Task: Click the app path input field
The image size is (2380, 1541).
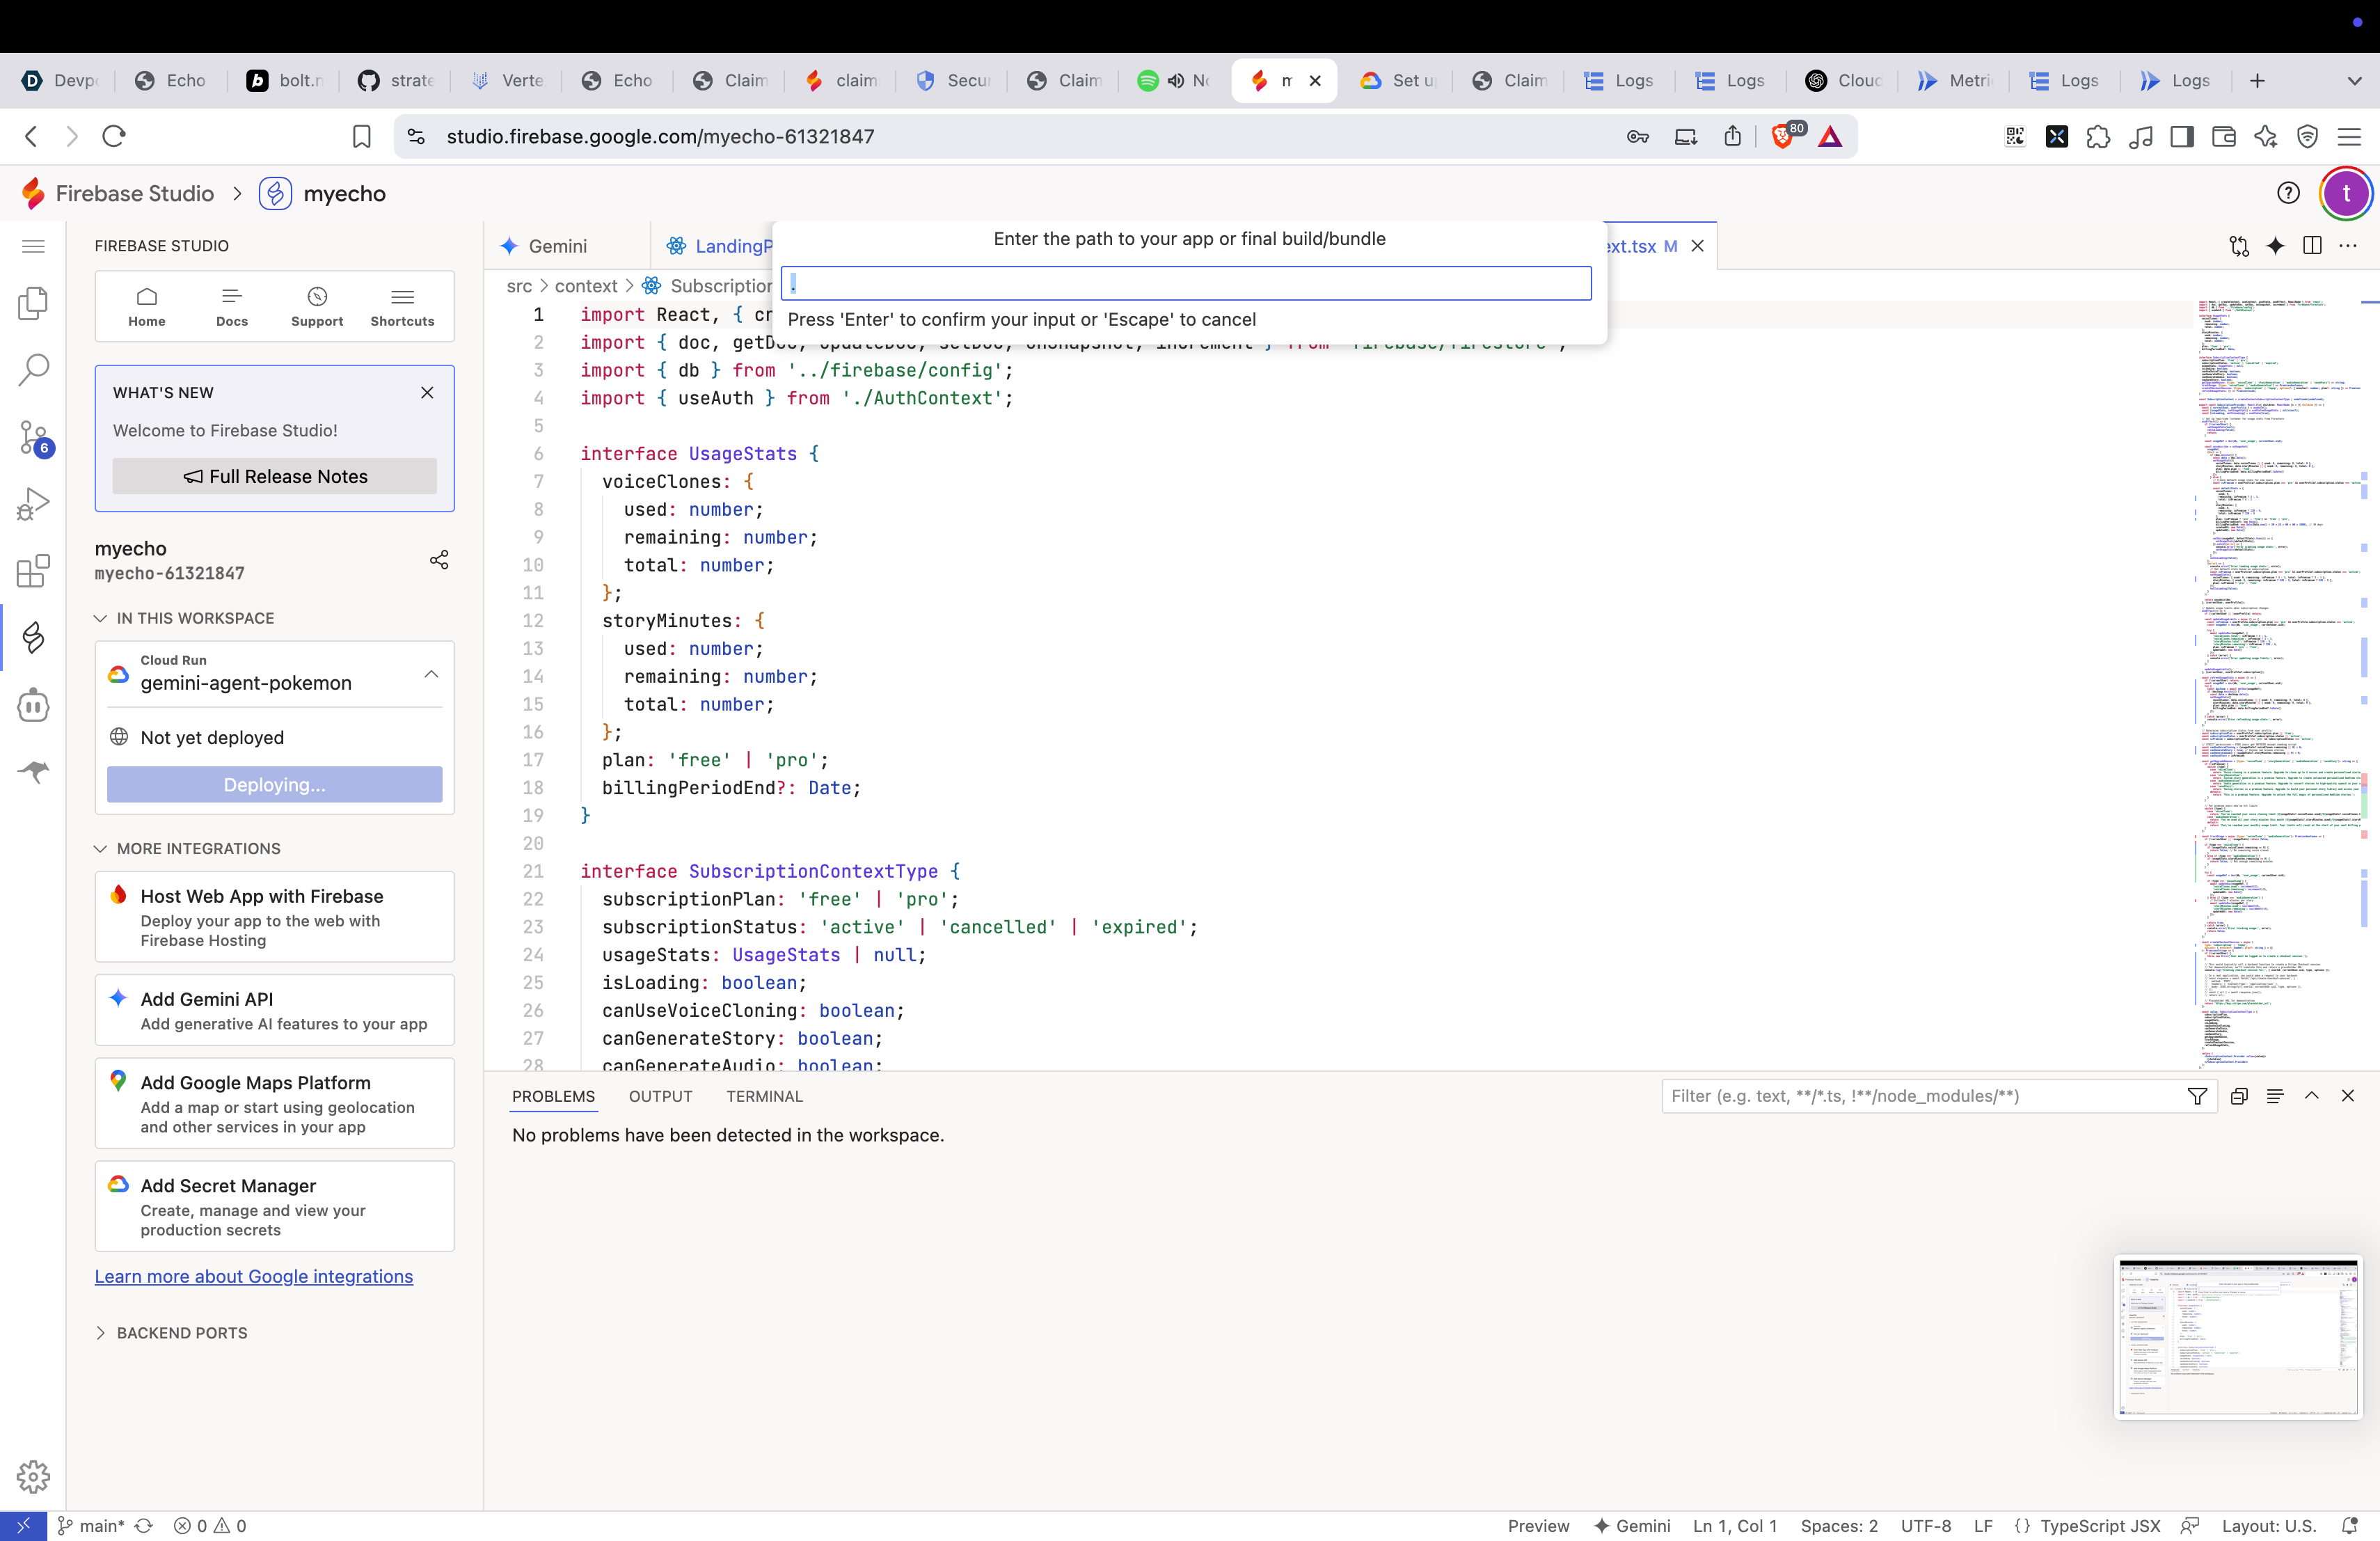Action: [x=1185, y=284]
